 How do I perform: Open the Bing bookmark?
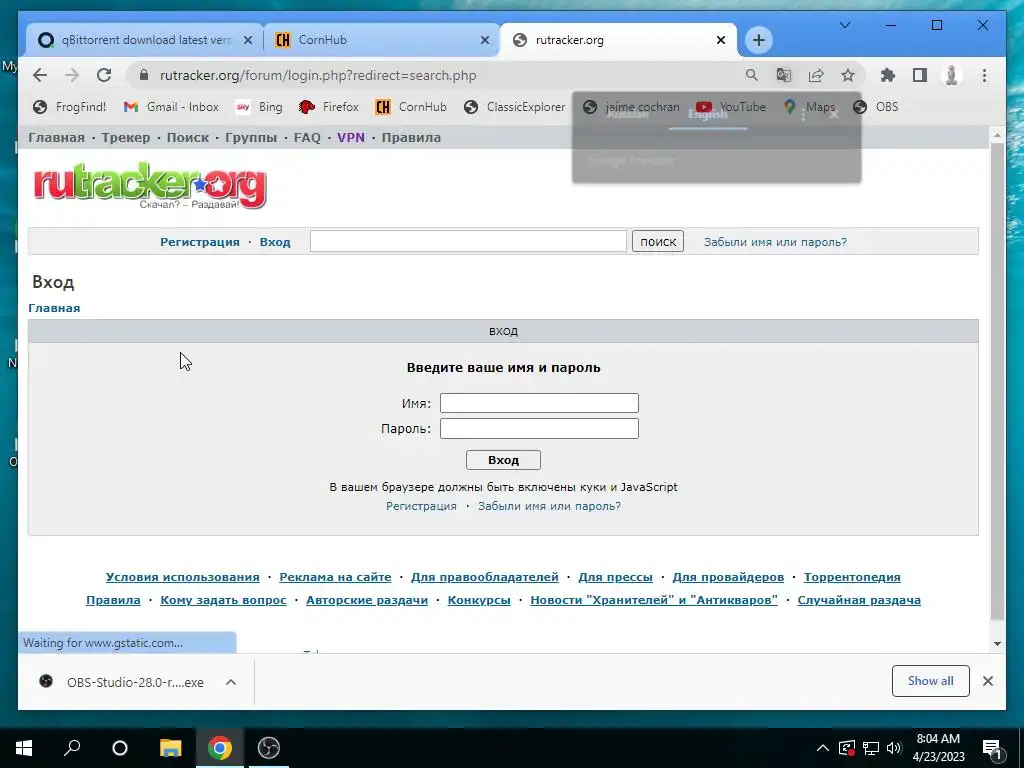259,107
